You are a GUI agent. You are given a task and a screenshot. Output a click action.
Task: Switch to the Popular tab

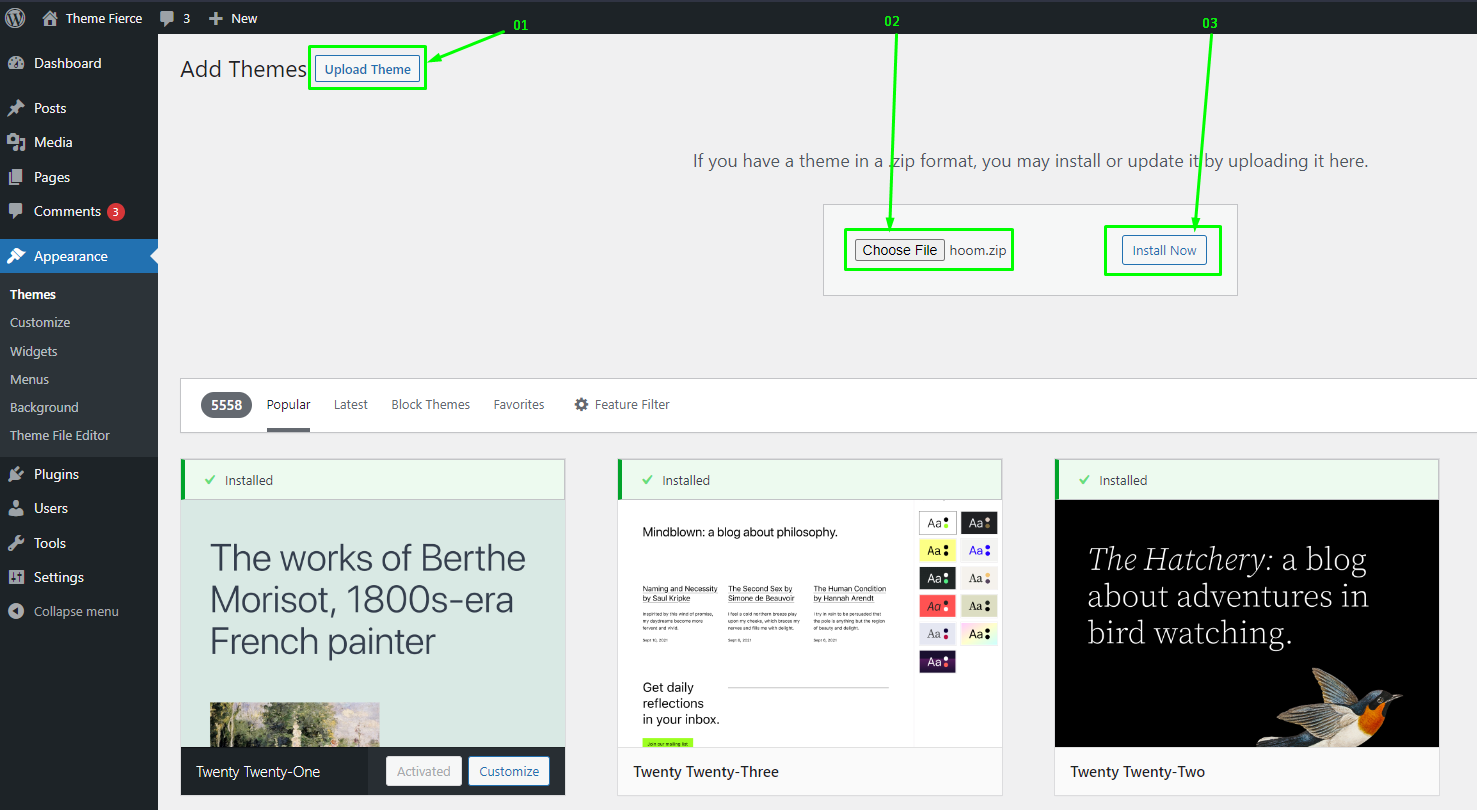(x=288, y=404)
